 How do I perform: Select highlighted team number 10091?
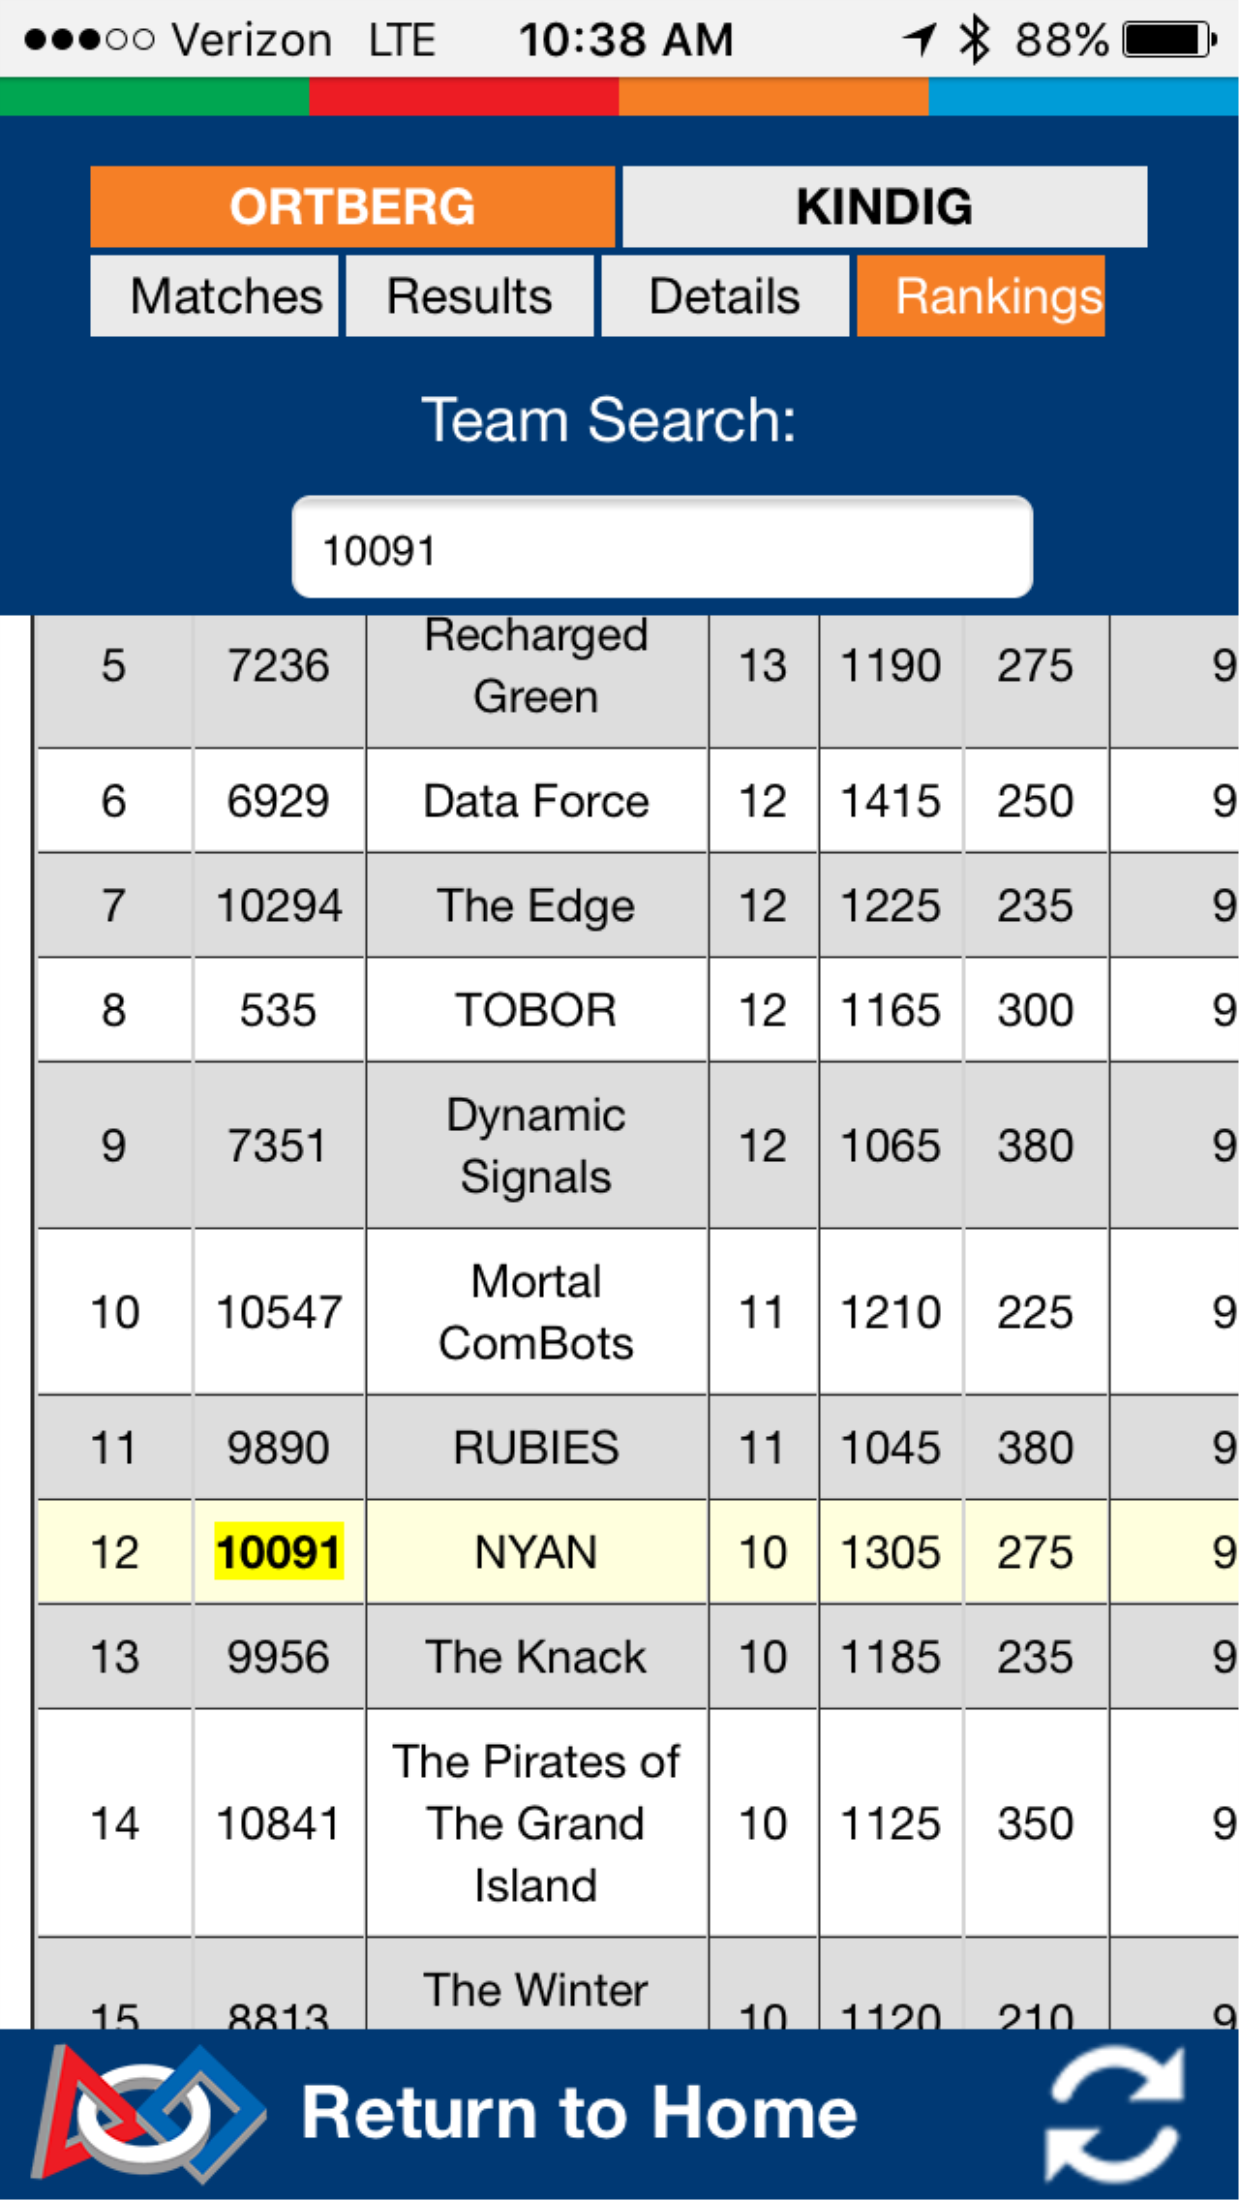tap(279, 1552)
